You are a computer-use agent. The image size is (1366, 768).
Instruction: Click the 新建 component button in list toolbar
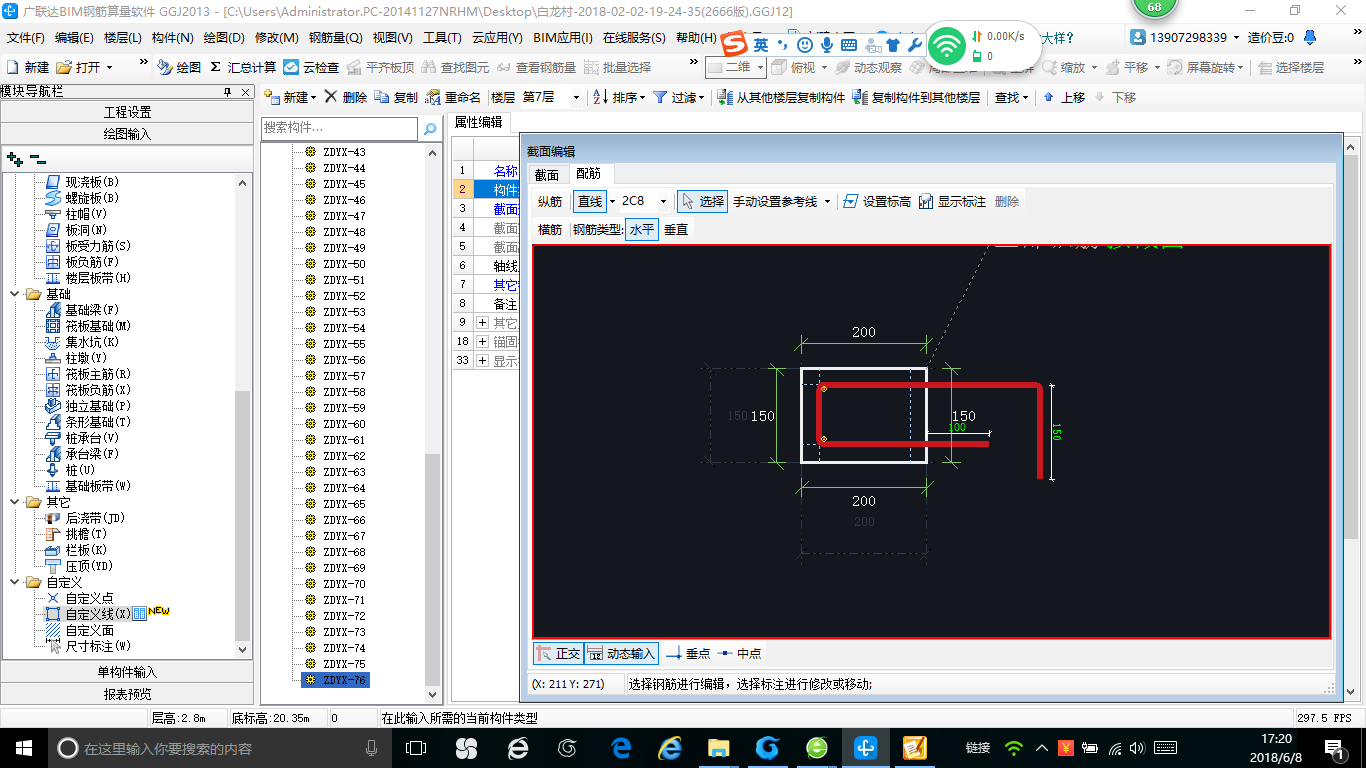click(x=290, y=97)
